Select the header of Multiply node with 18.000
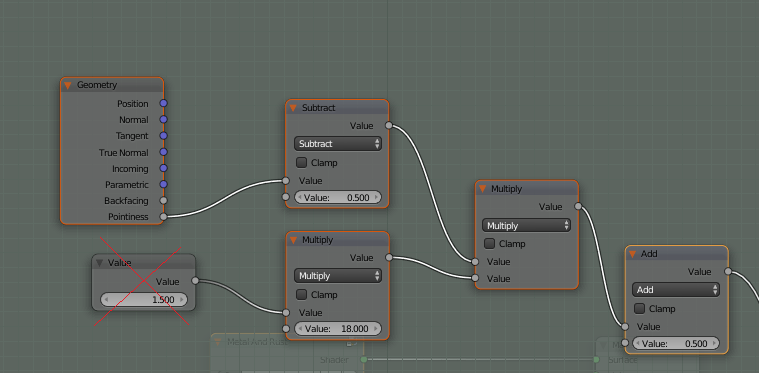Image resolution: width=759 pixels, height=373 pixels. [x=337, y=239]
